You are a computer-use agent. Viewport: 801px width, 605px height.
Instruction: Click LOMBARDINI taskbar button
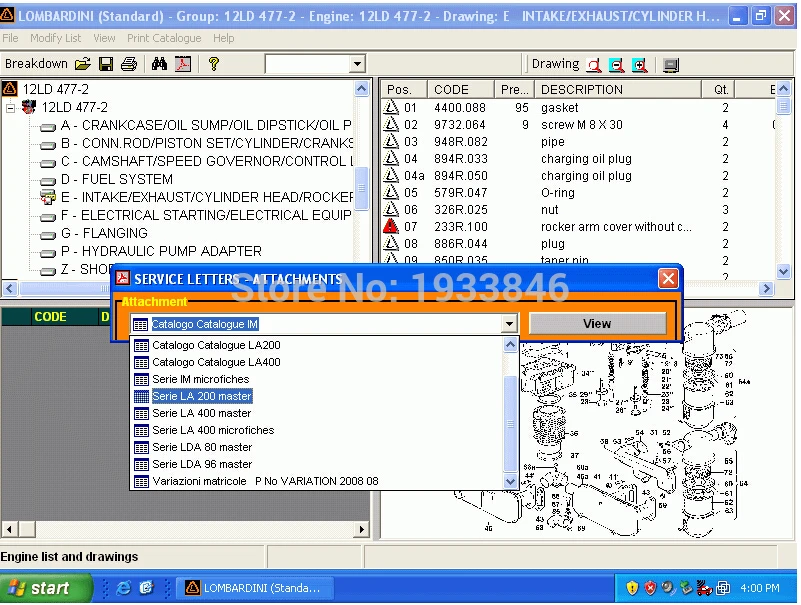click(254, 588)
